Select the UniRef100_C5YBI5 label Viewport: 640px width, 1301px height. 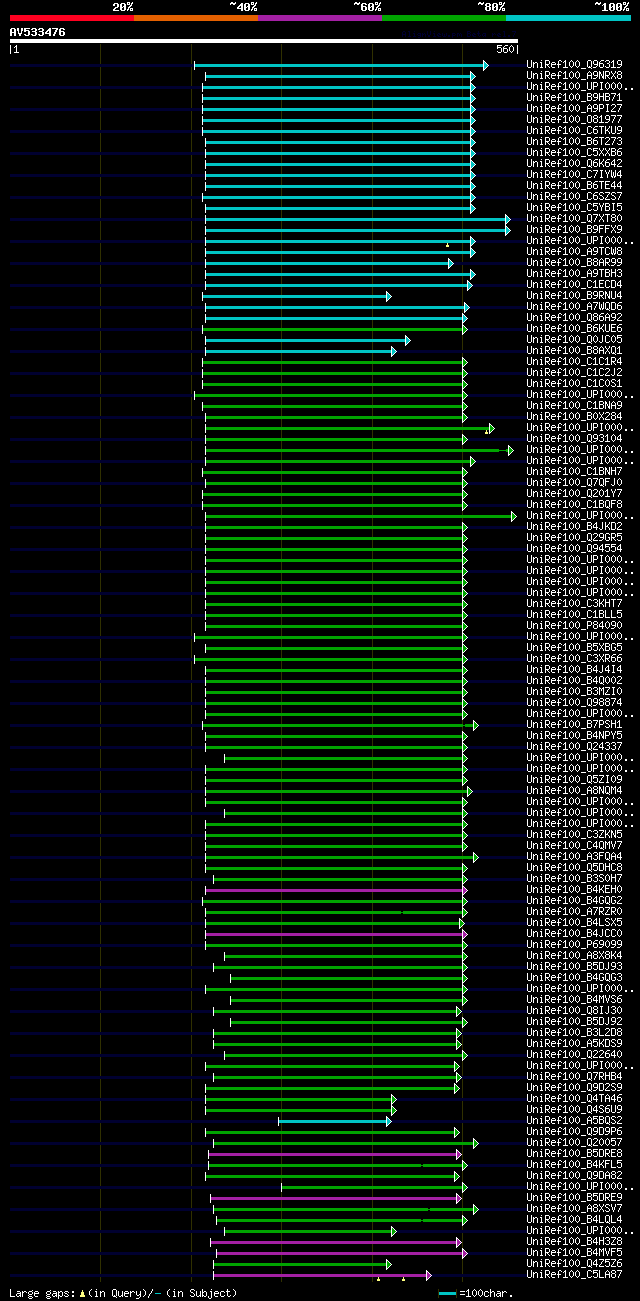click(x=574, y=208)
